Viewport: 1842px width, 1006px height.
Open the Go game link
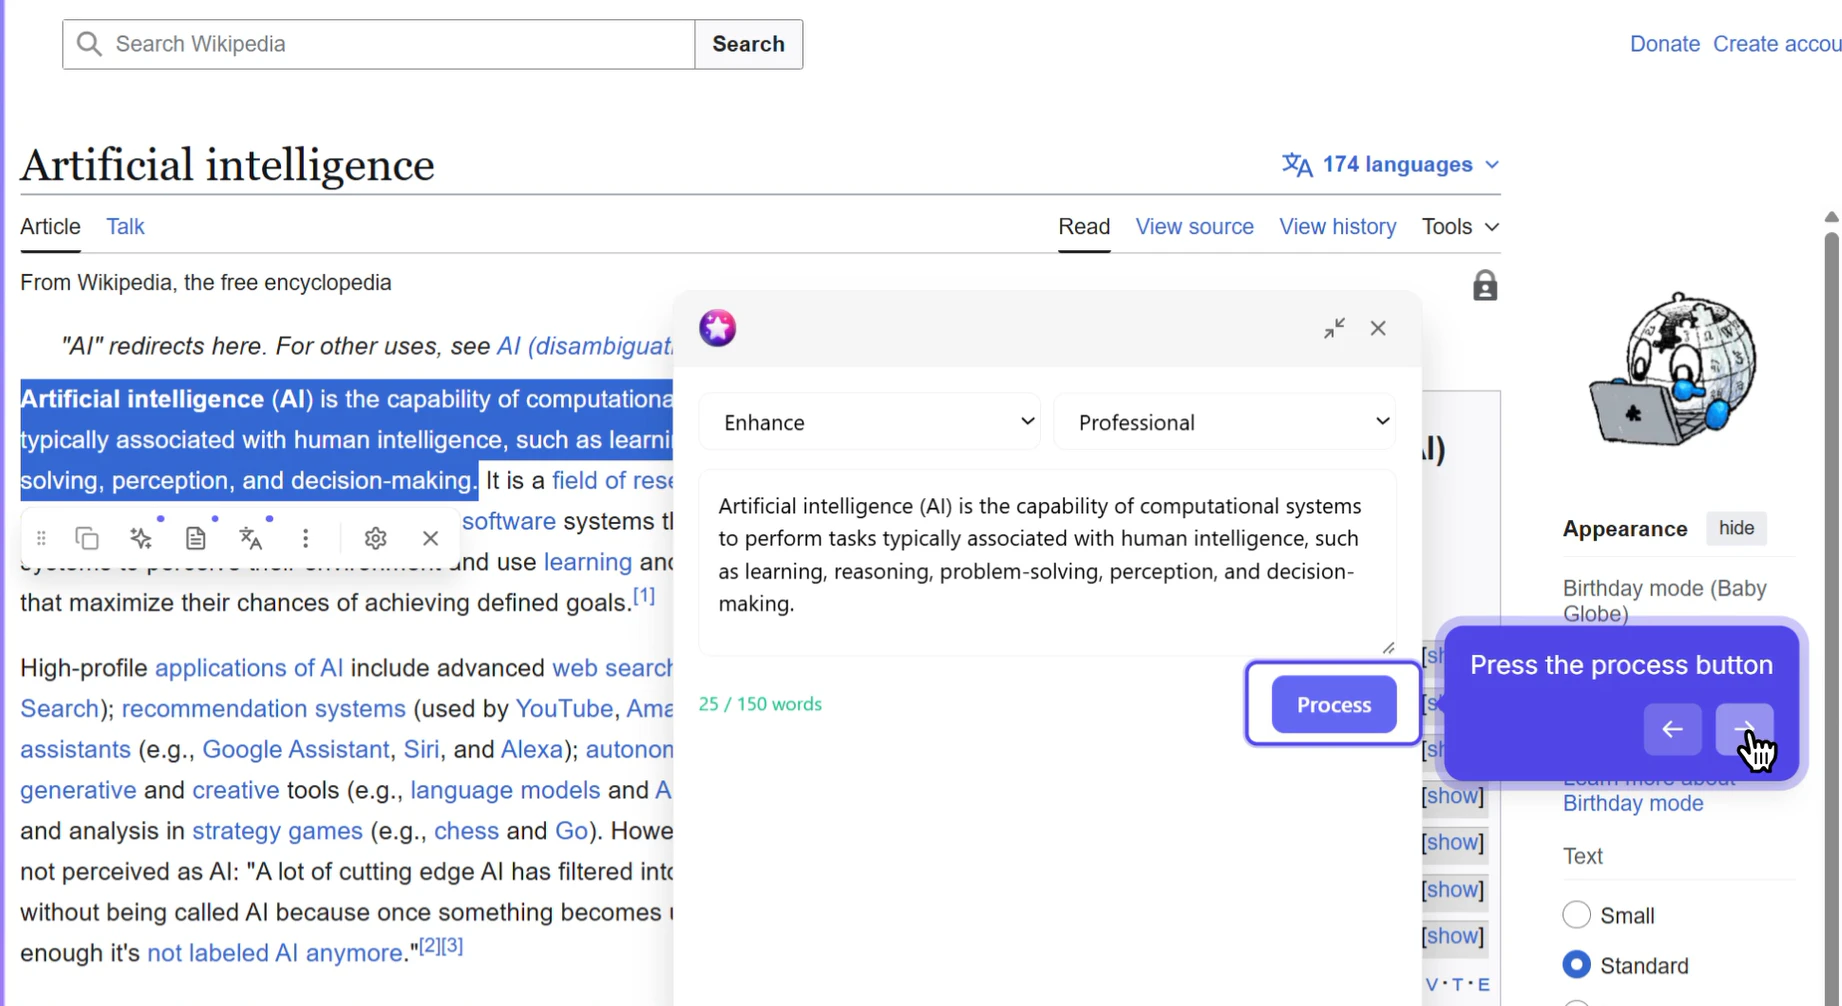(571, 831)
